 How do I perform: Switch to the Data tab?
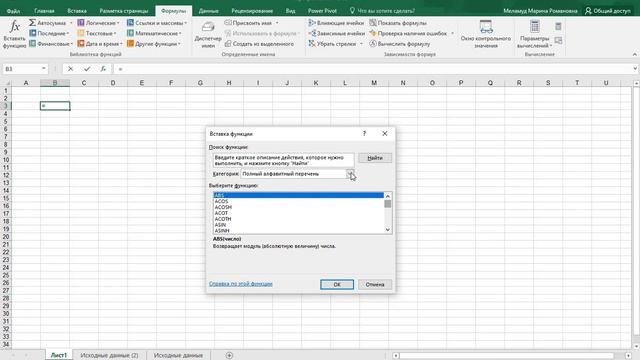(209, 11)
